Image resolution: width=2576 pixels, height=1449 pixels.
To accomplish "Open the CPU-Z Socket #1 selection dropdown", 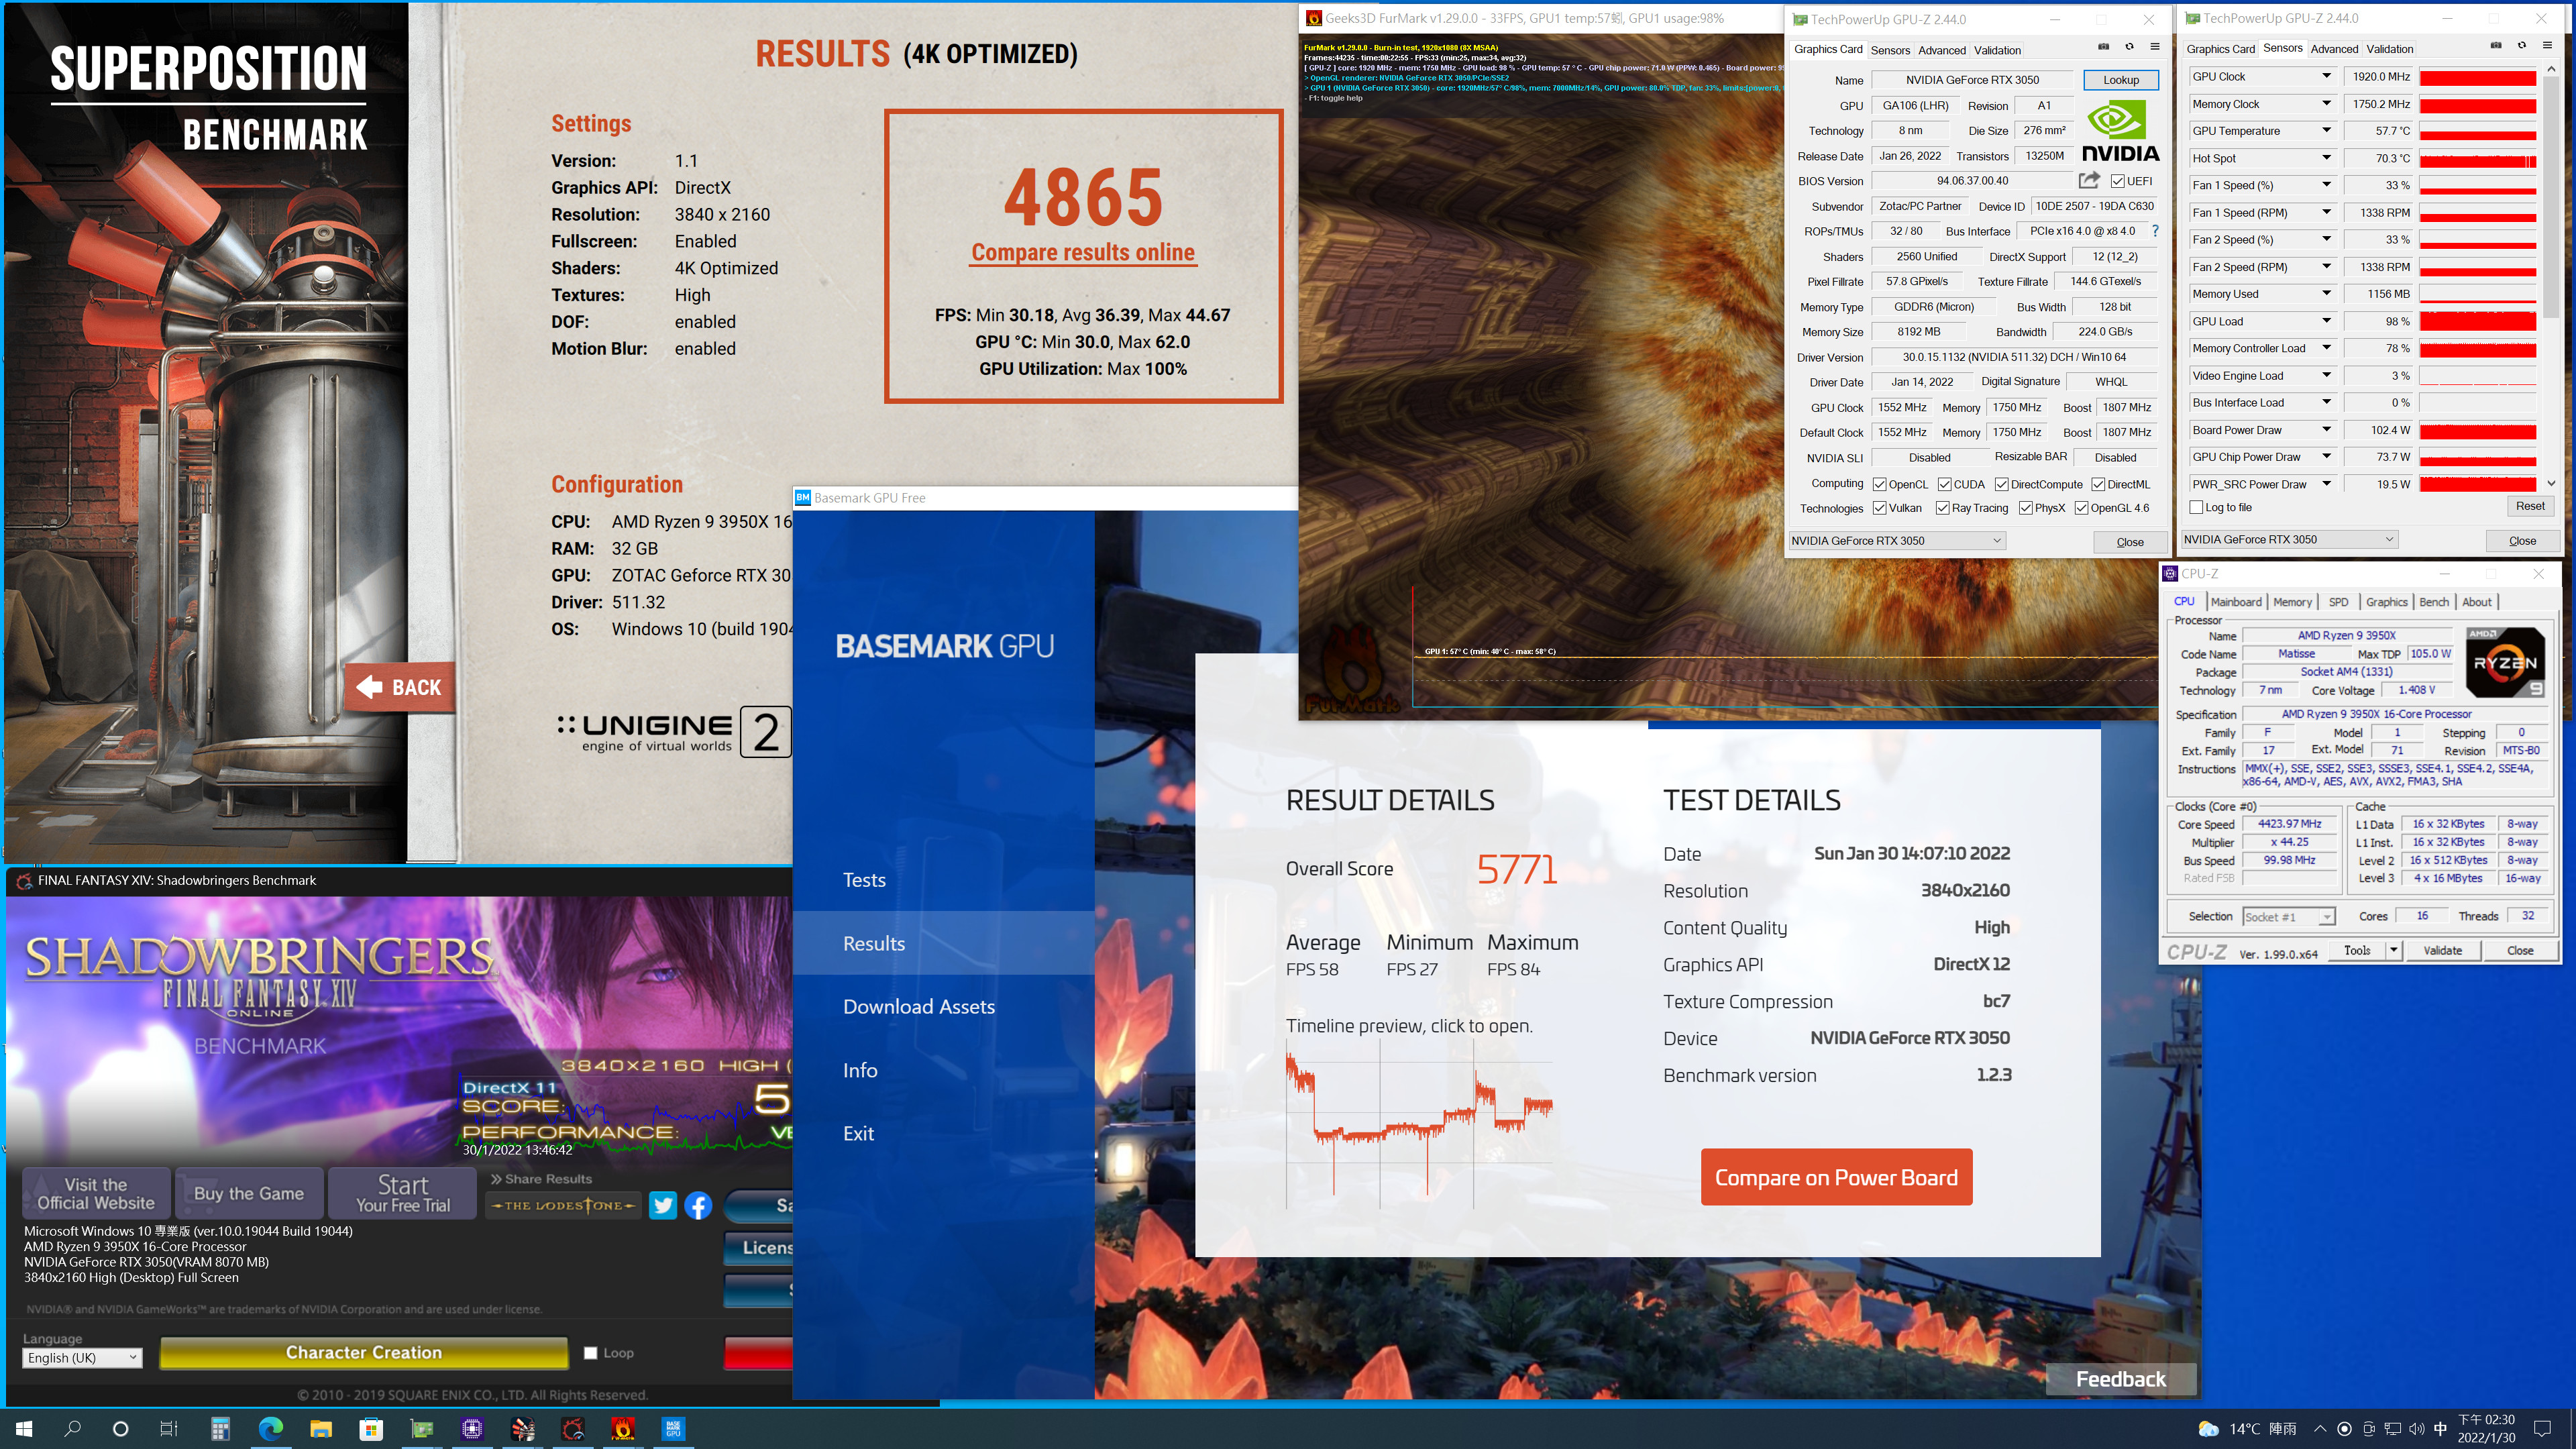I will [x=2288, y=916].
